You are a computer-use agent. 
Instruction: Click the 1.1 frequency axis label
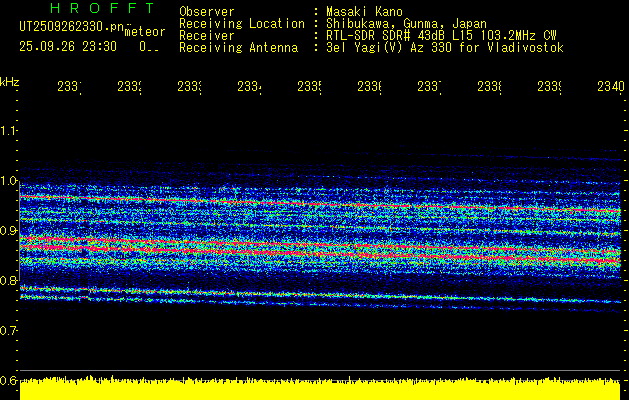(9, 131)
